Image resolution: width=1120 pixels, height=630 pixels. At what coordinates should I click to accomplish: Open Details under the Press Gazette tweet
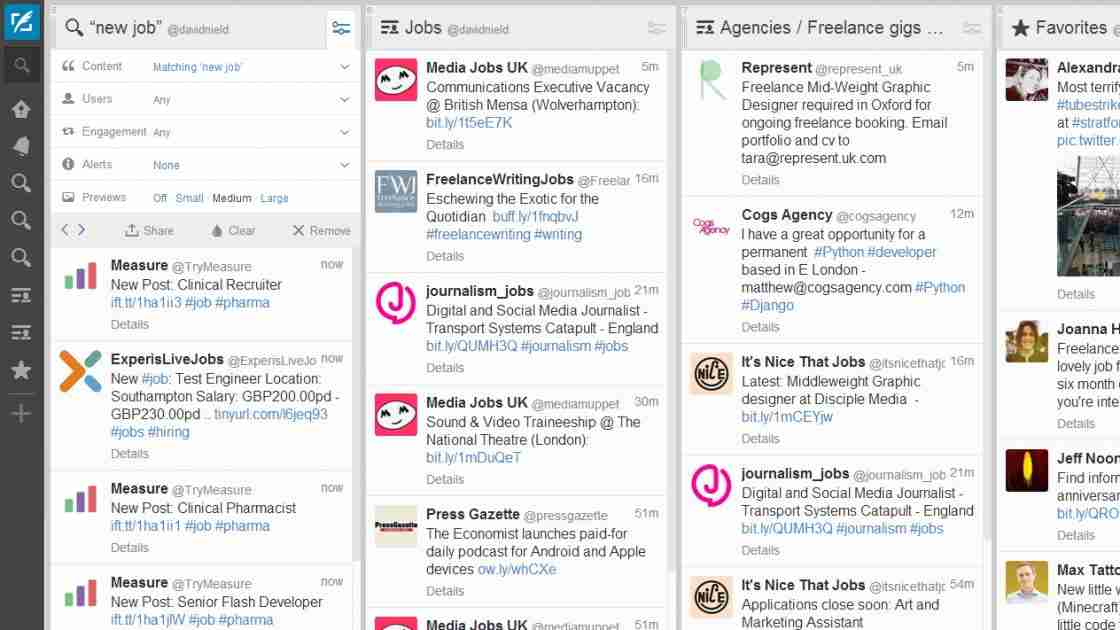(445, 591)
